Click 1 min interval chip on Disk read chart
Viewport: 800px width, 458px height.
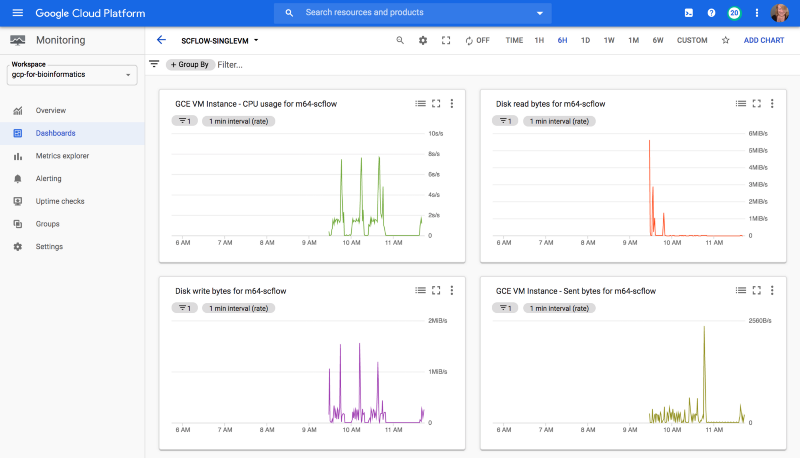(559, 121)
